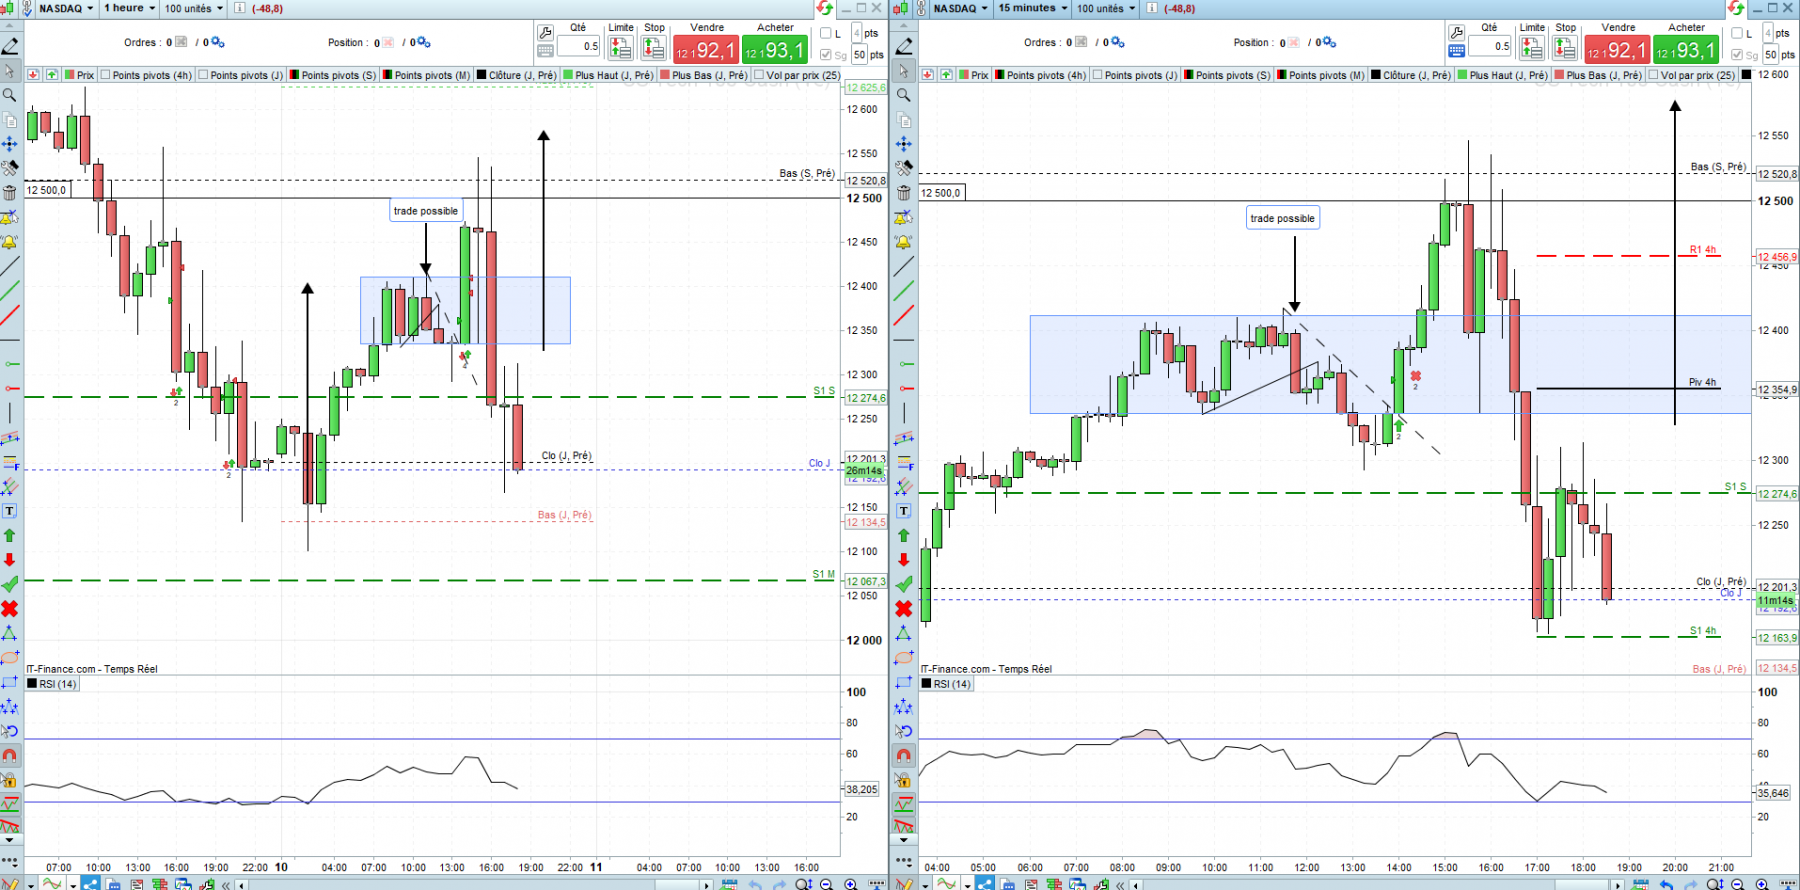The width and height of the screenshot is (1800, 890).
Task: Toggle the Sg checkbox in right chart order panel
Action: (1737, 55)
